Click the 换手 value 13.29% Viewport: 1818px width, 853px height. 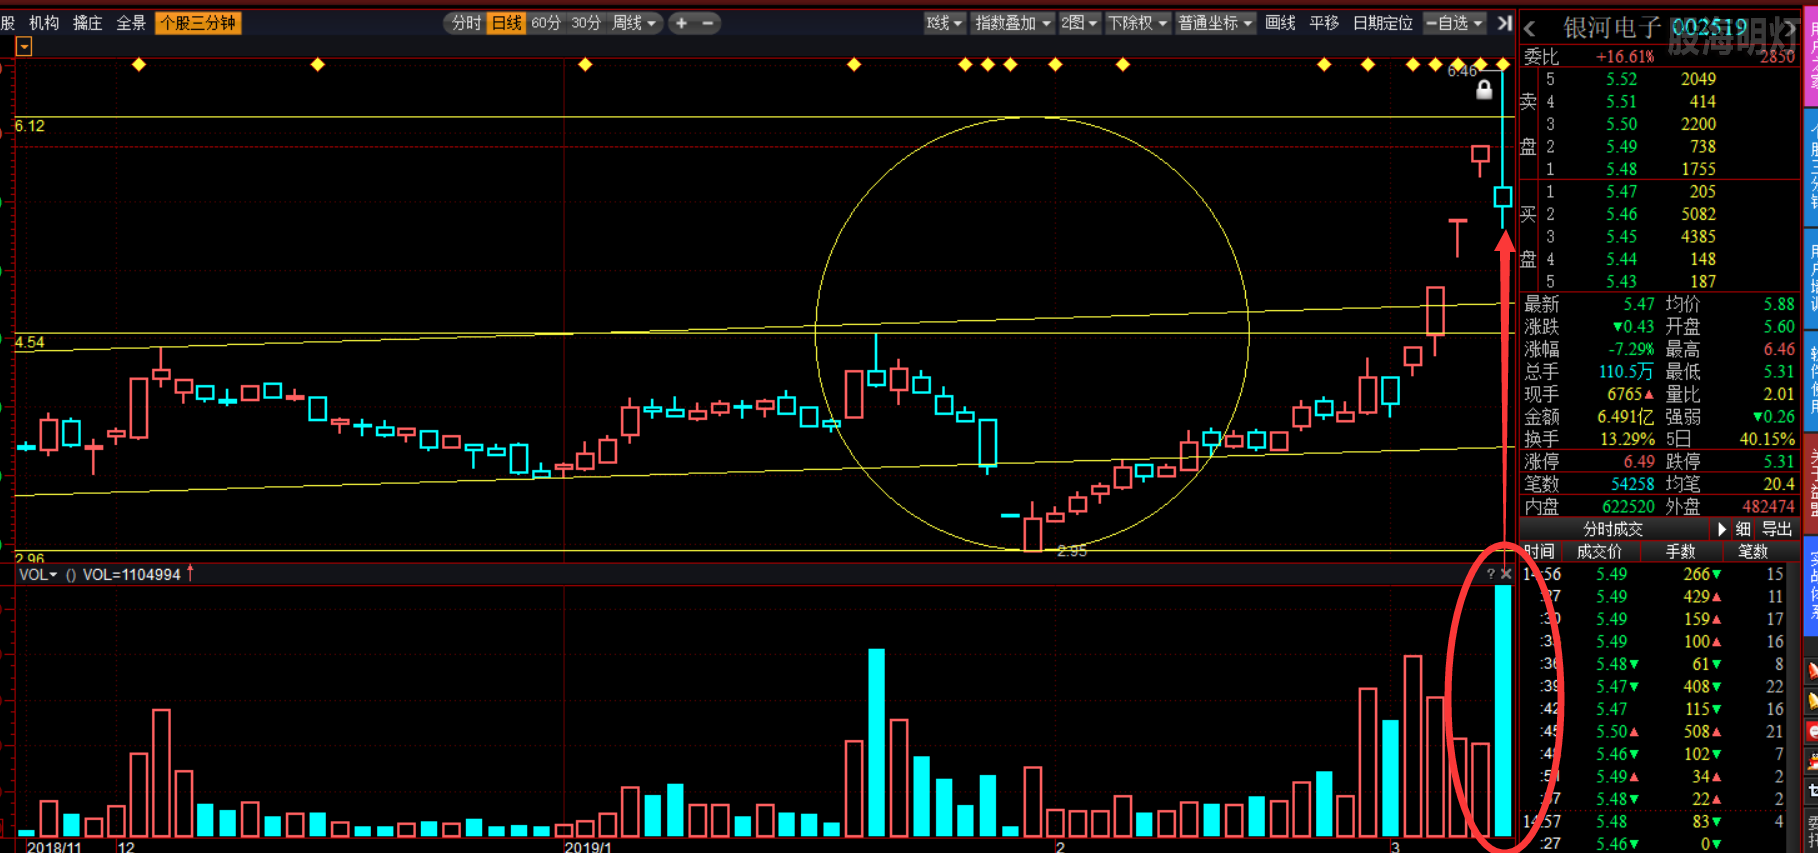1627,439
